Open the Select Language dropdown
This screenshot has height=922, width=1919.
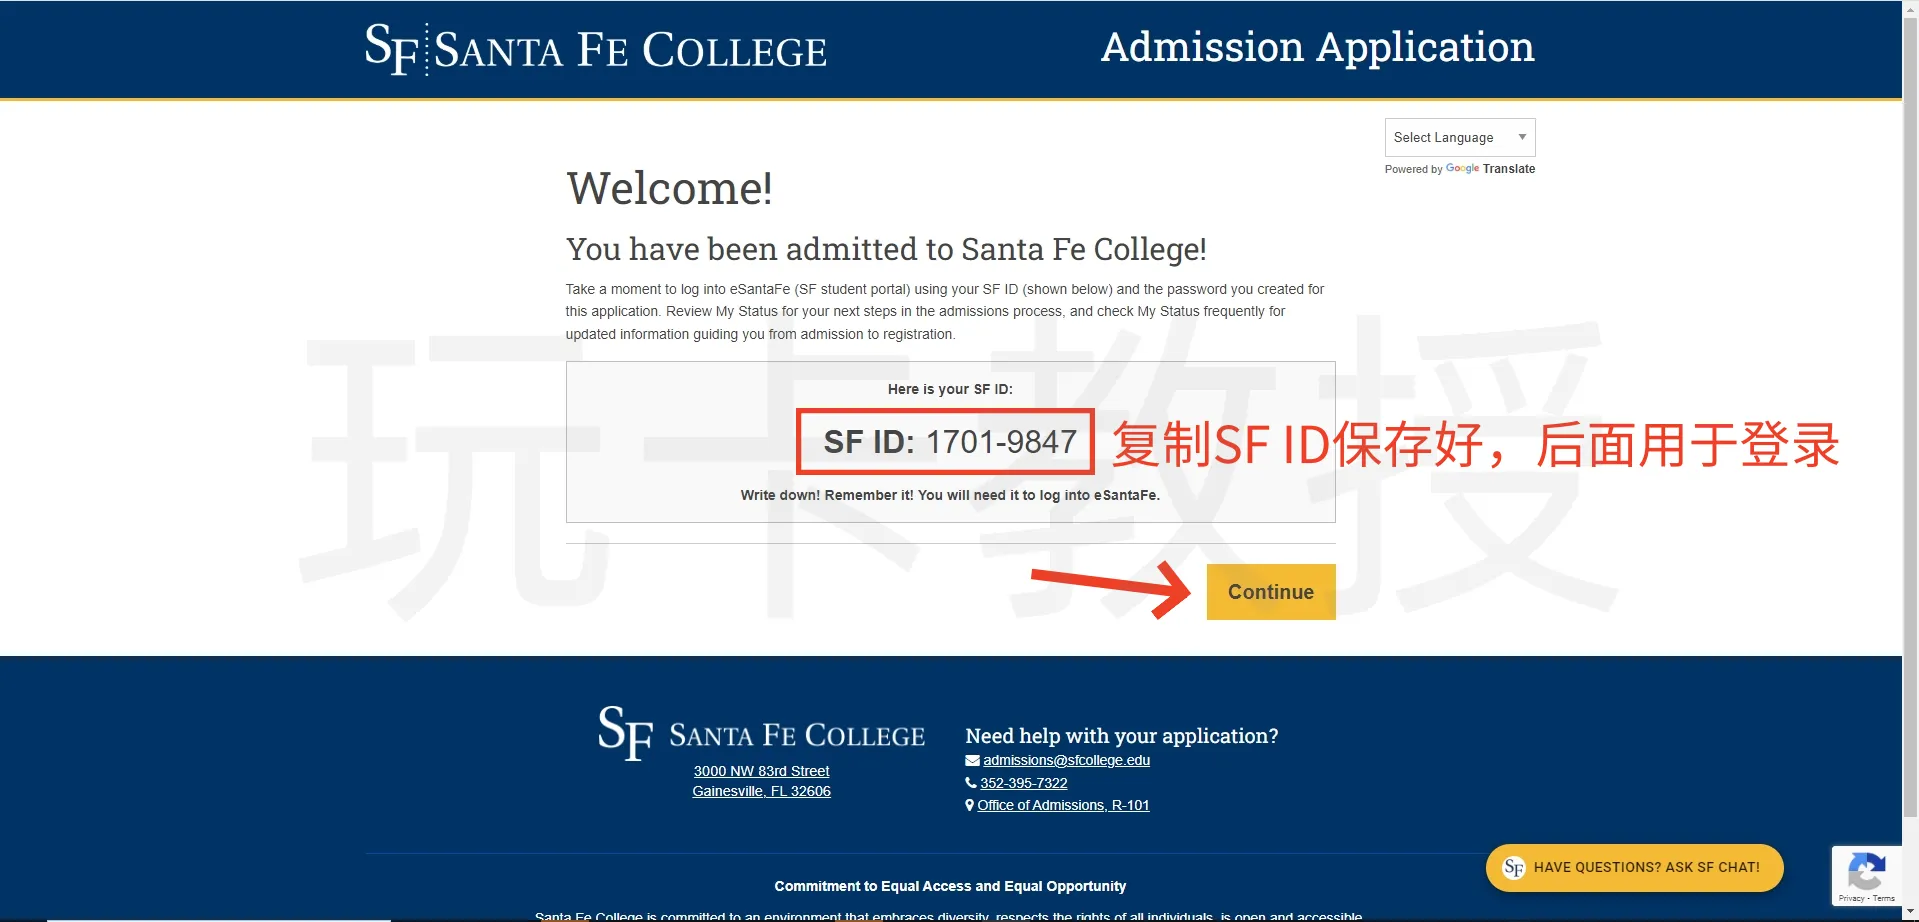(x=1458, y=137)
